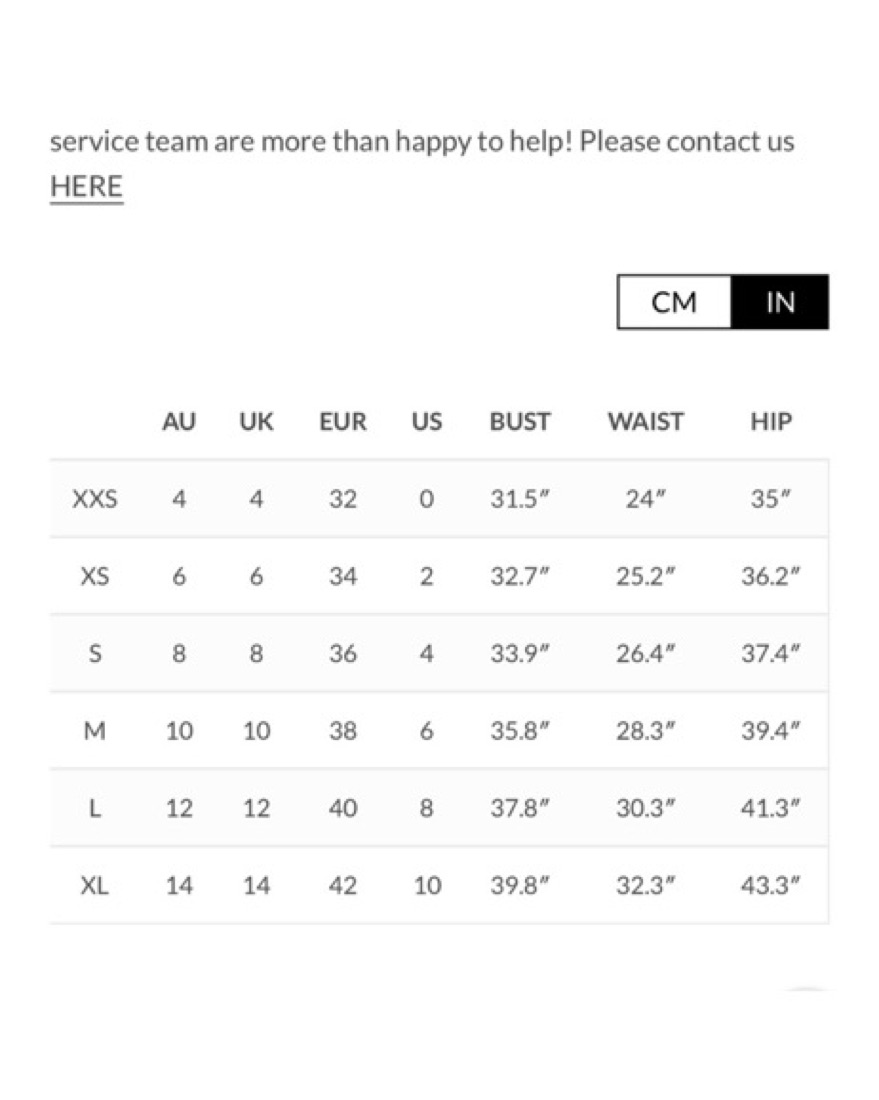
Task: Click the UK column header
Action: [x=256, y=422]
